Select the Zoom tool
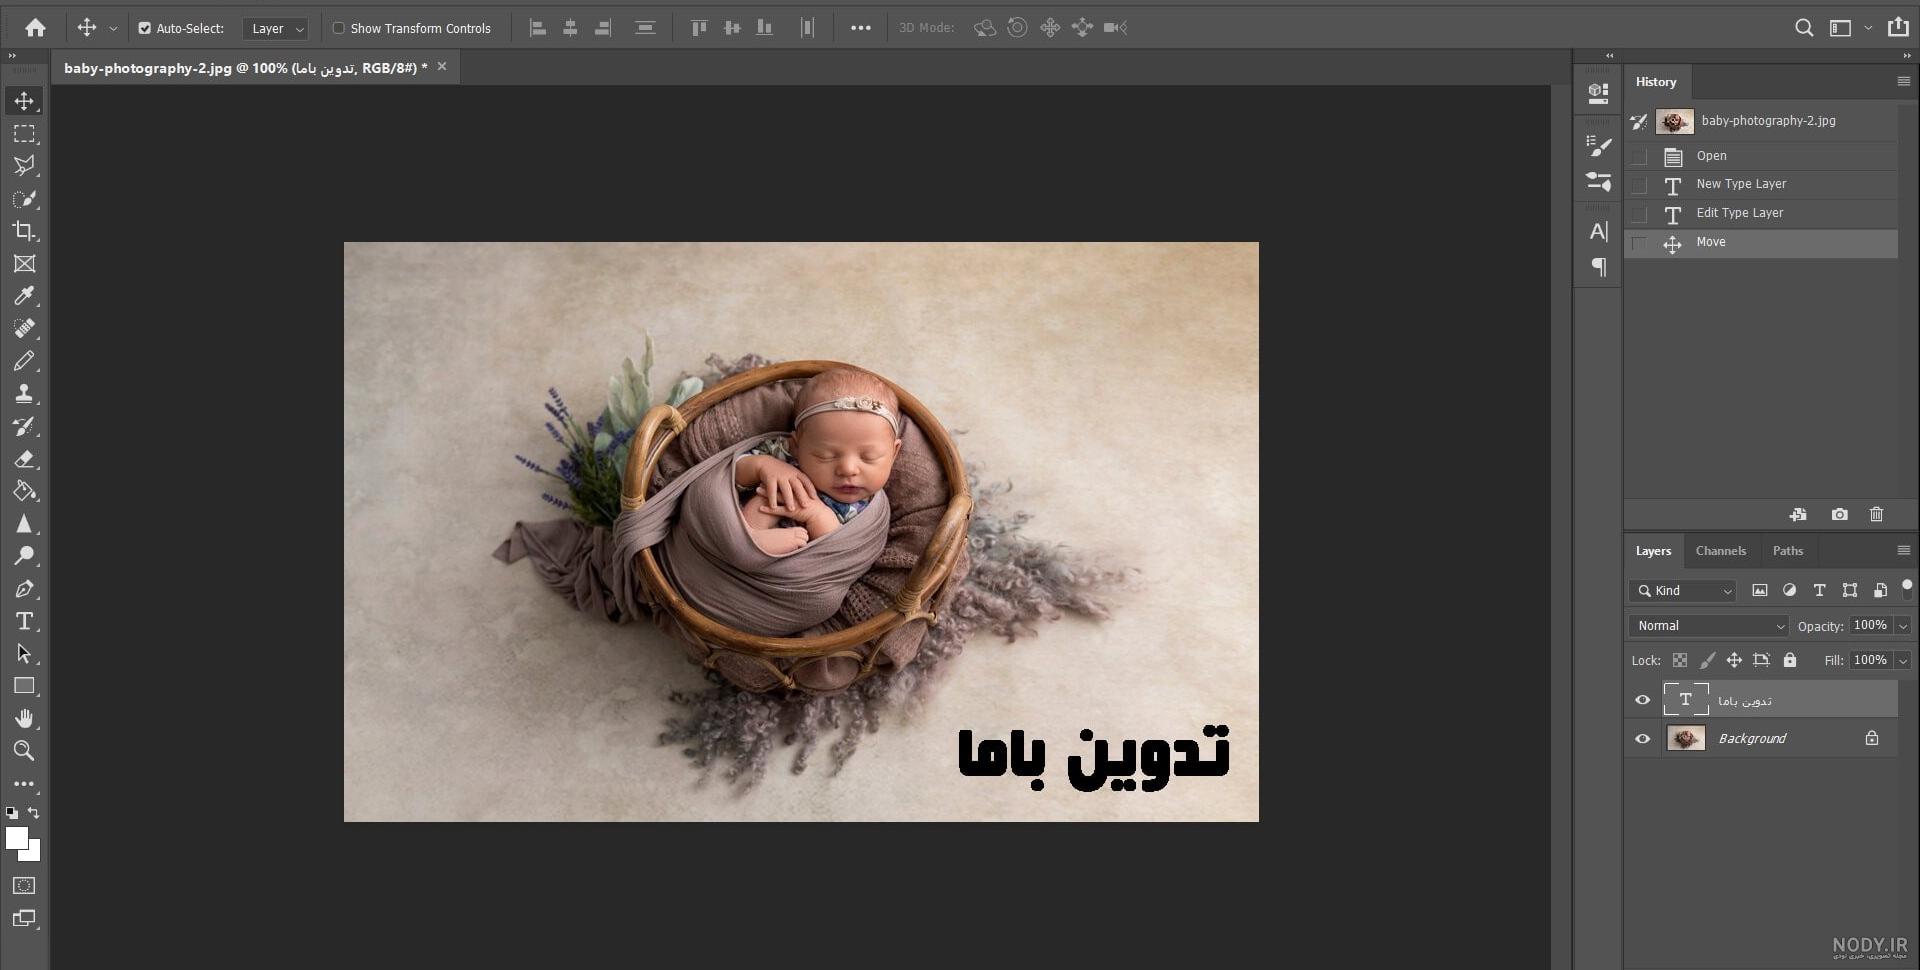 click(x=24, y=750)
